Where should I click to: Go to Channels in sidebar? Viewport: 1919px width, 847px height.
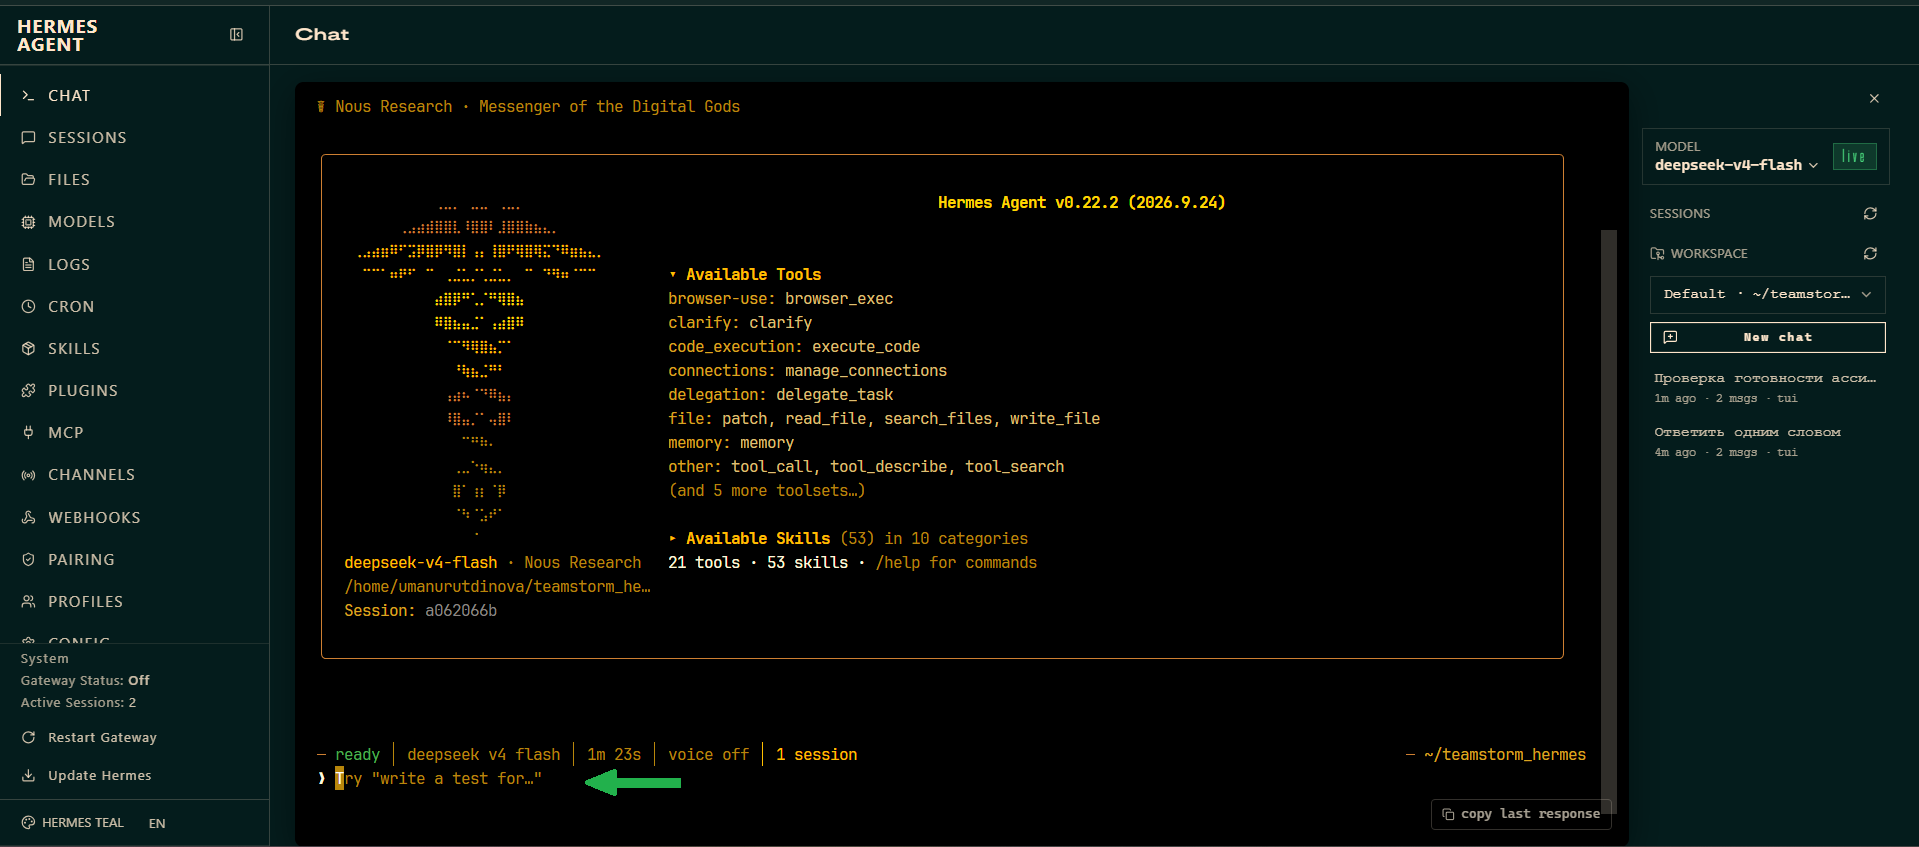pyautogui.click(x=135, y=475)
